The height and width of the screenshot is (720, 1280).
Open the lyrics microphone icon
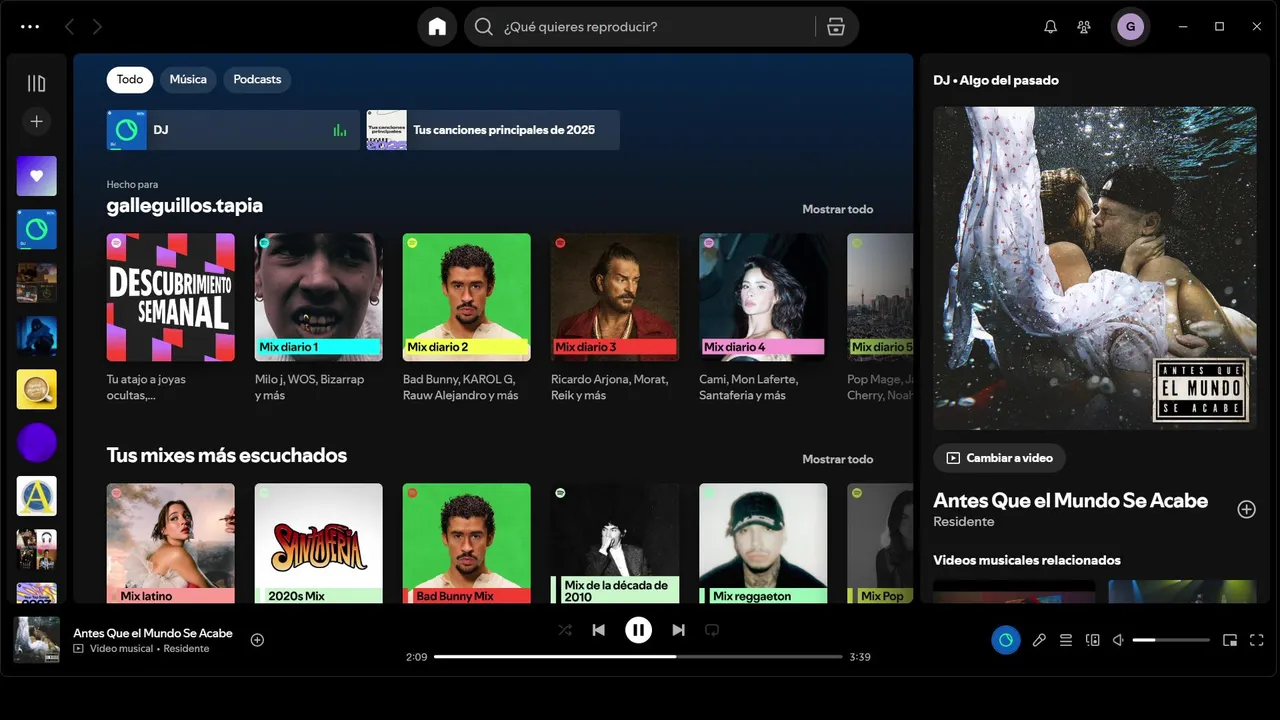pos(1039,640)
